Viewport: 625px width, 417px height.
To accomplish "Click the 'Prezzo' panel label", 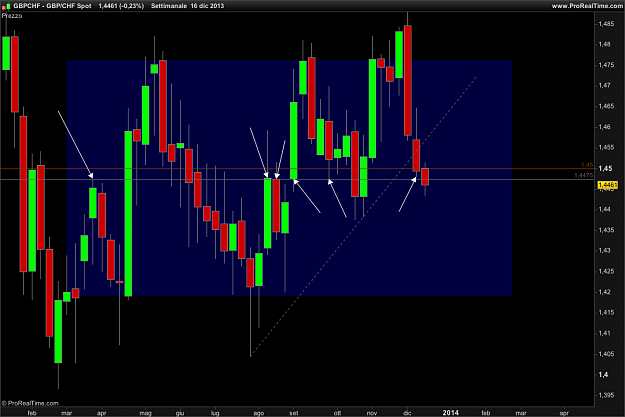I will pyautogui.click(x=12, y=16).
